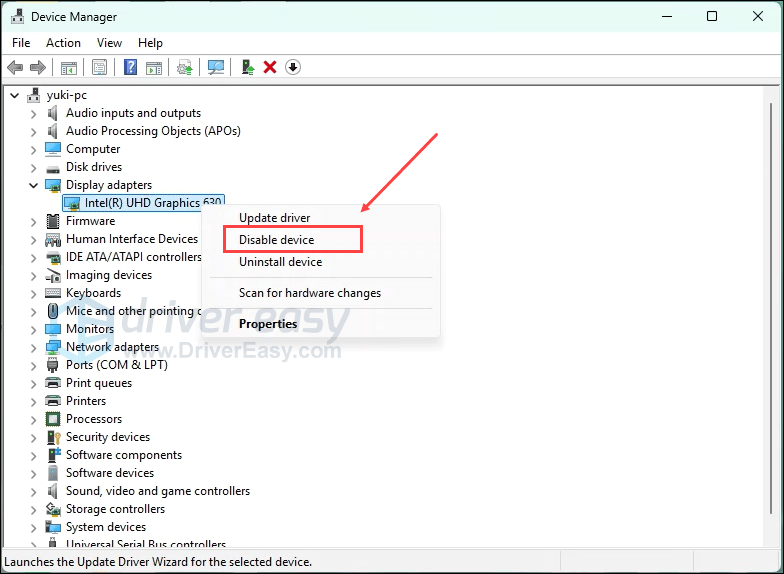The width and height of the screenshot is (784, 574).
Task: Collapse the yuki-pc root node
Action: click(x=14, y=95)
